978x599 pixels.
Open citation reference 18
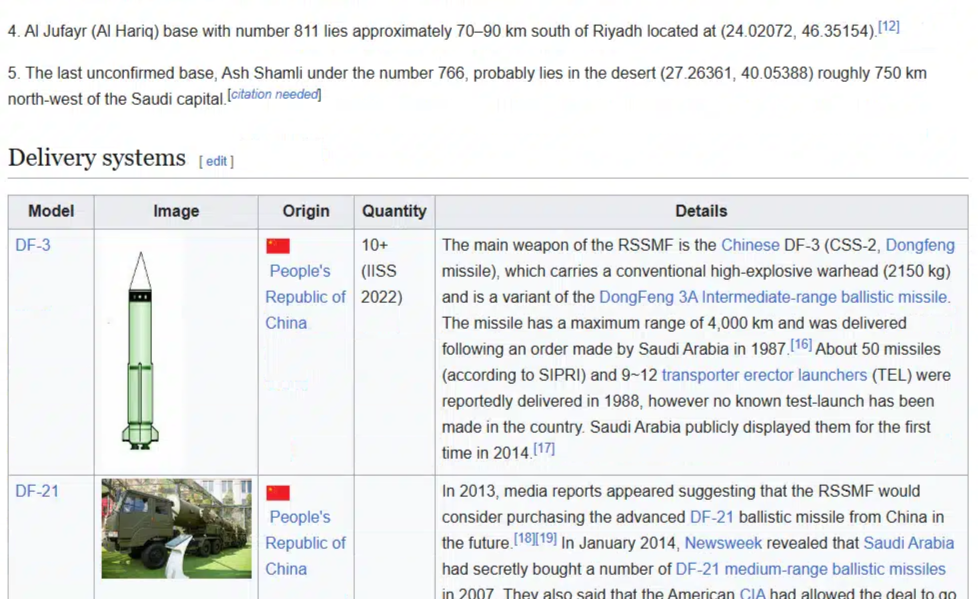pyautogui.click(x=525, y=538)
